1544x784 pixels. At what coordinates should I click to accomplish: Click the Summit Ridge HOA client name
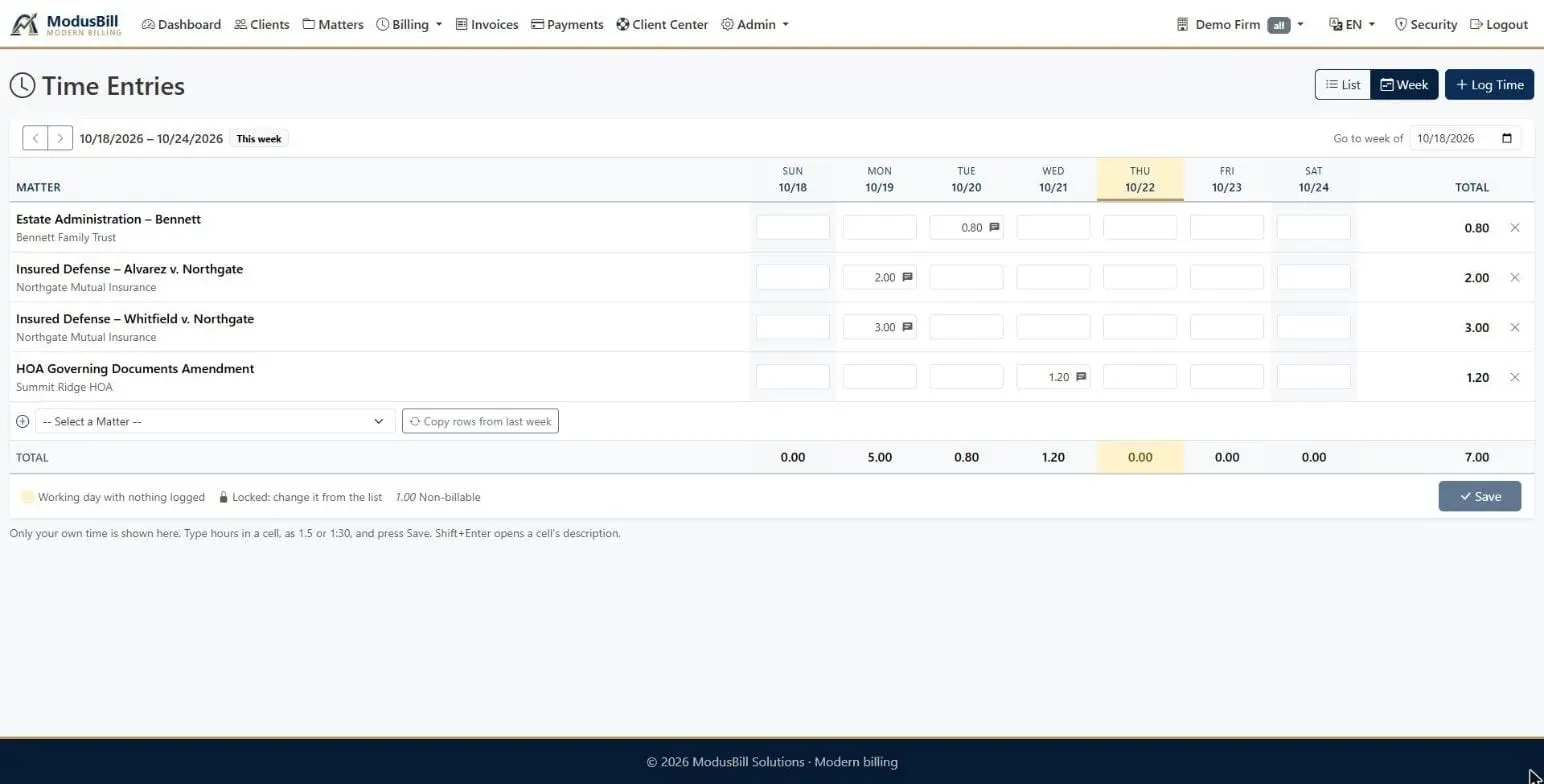[64, 387]
